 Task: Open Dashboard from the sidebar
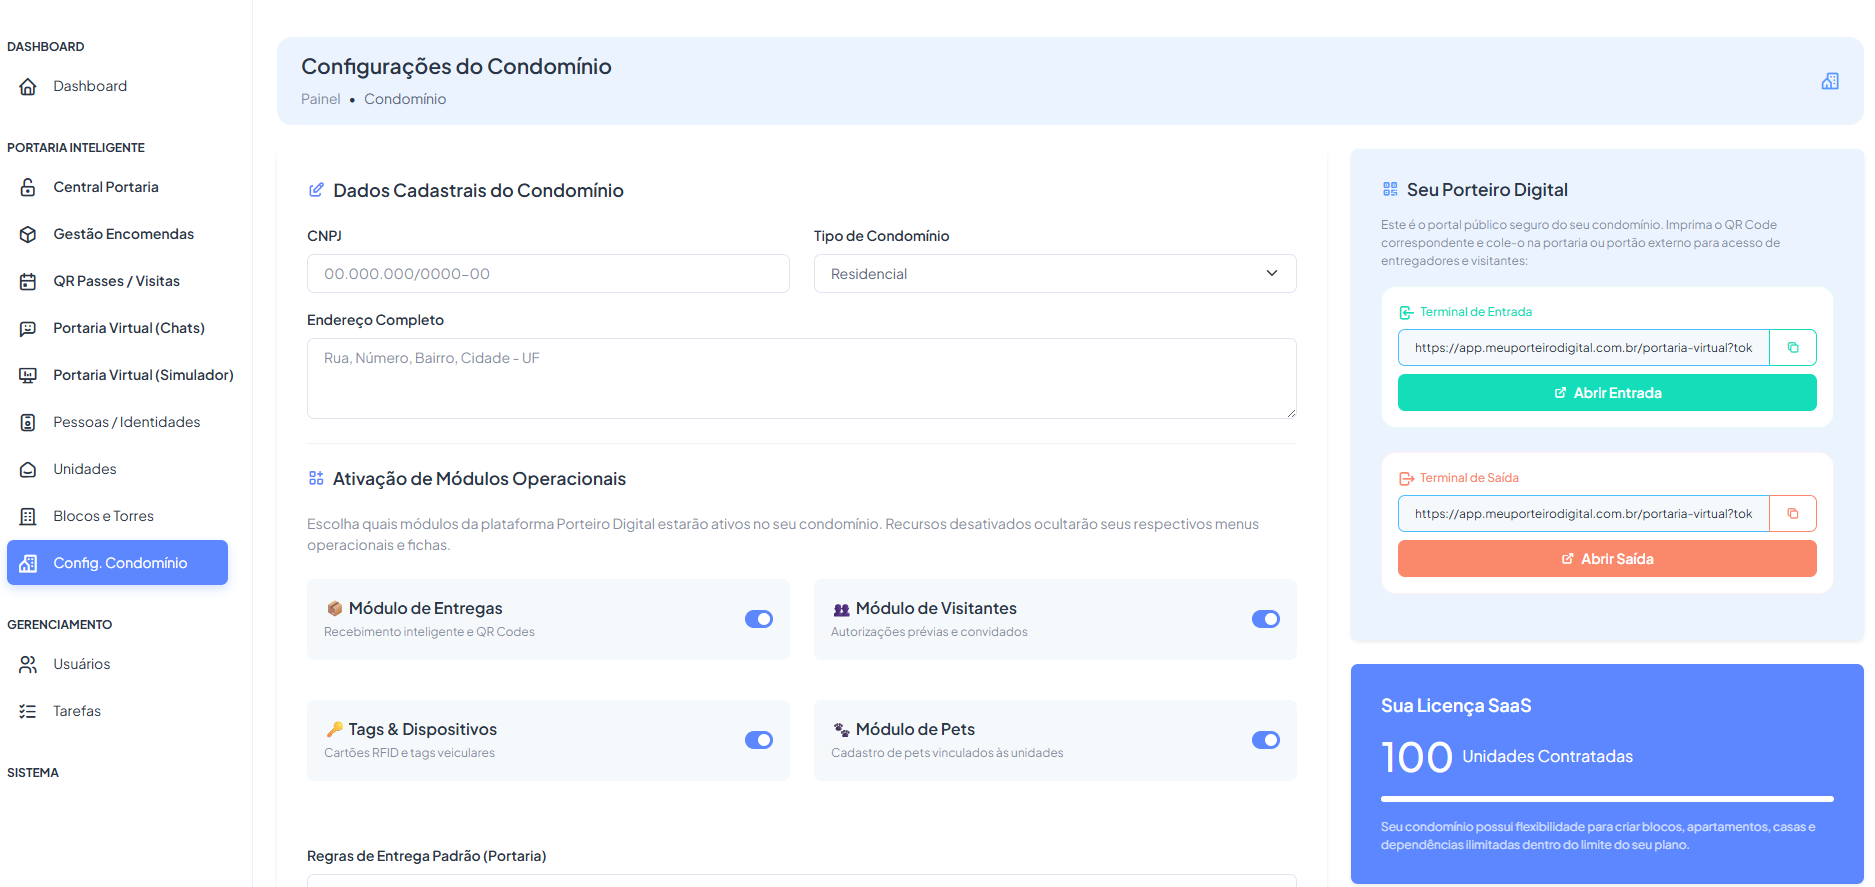117,87
